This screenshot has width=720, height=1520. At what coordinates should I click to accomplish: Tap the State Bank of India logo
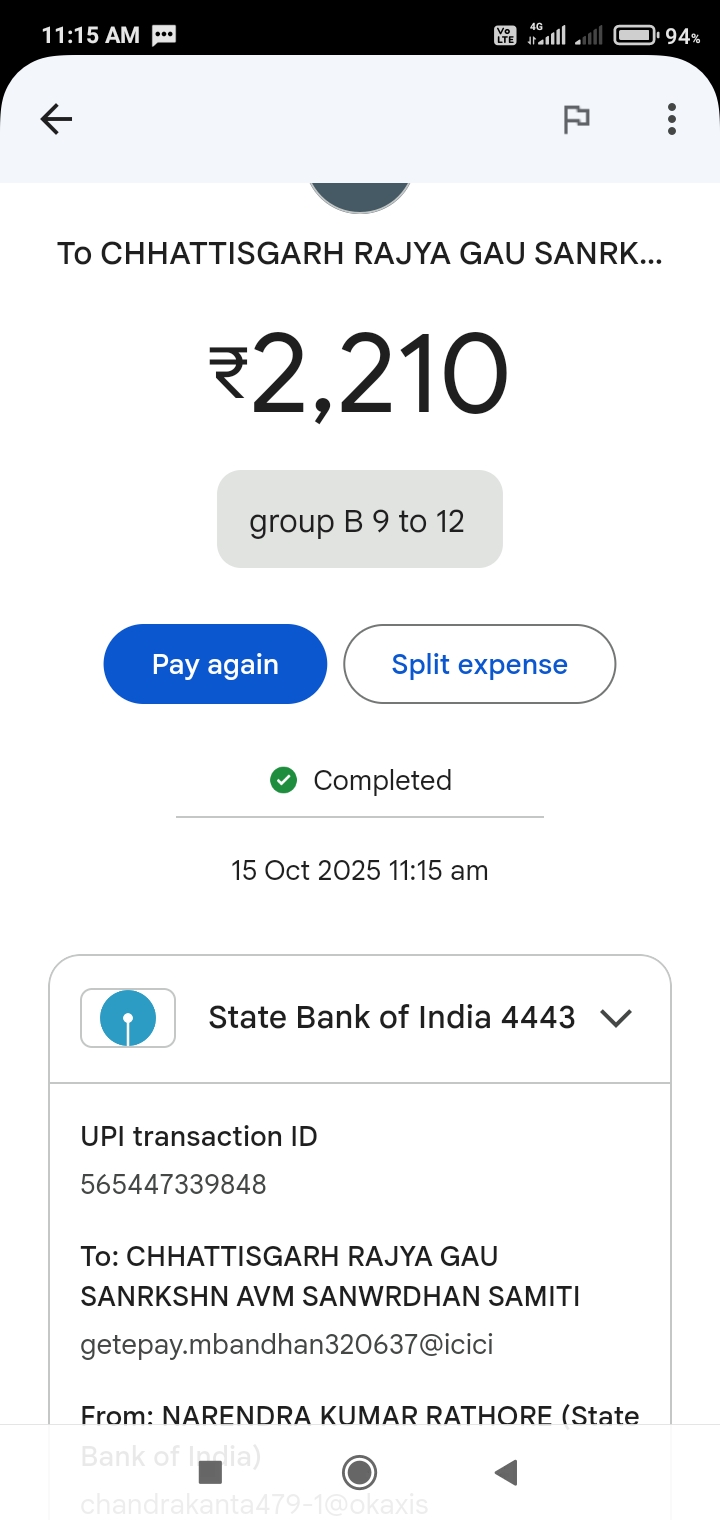click(x=128, y=1018)
